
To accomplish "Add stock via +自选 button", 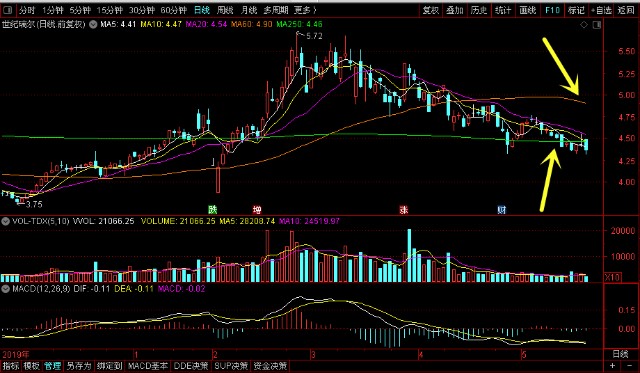I will pyautogui.click(x=601, y=10).
